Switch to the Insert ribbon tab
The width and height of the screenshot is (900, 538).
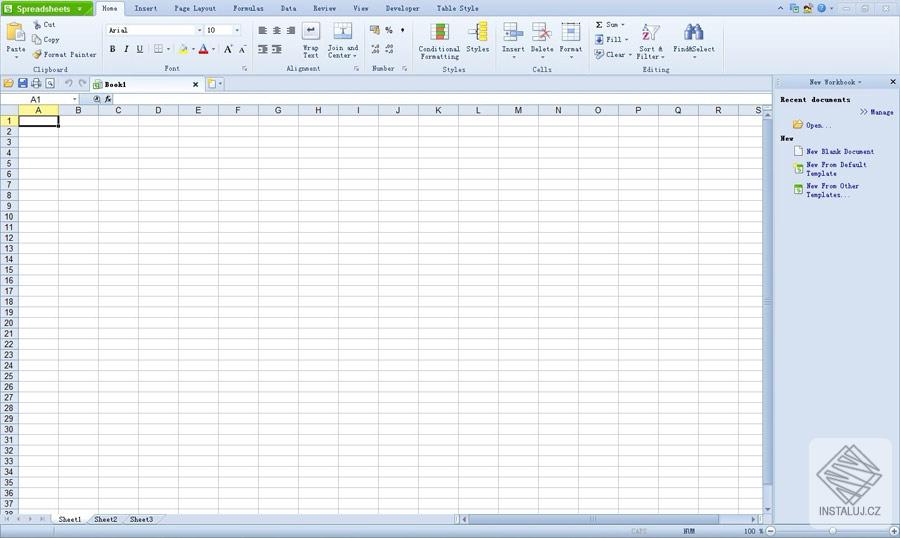145,8
